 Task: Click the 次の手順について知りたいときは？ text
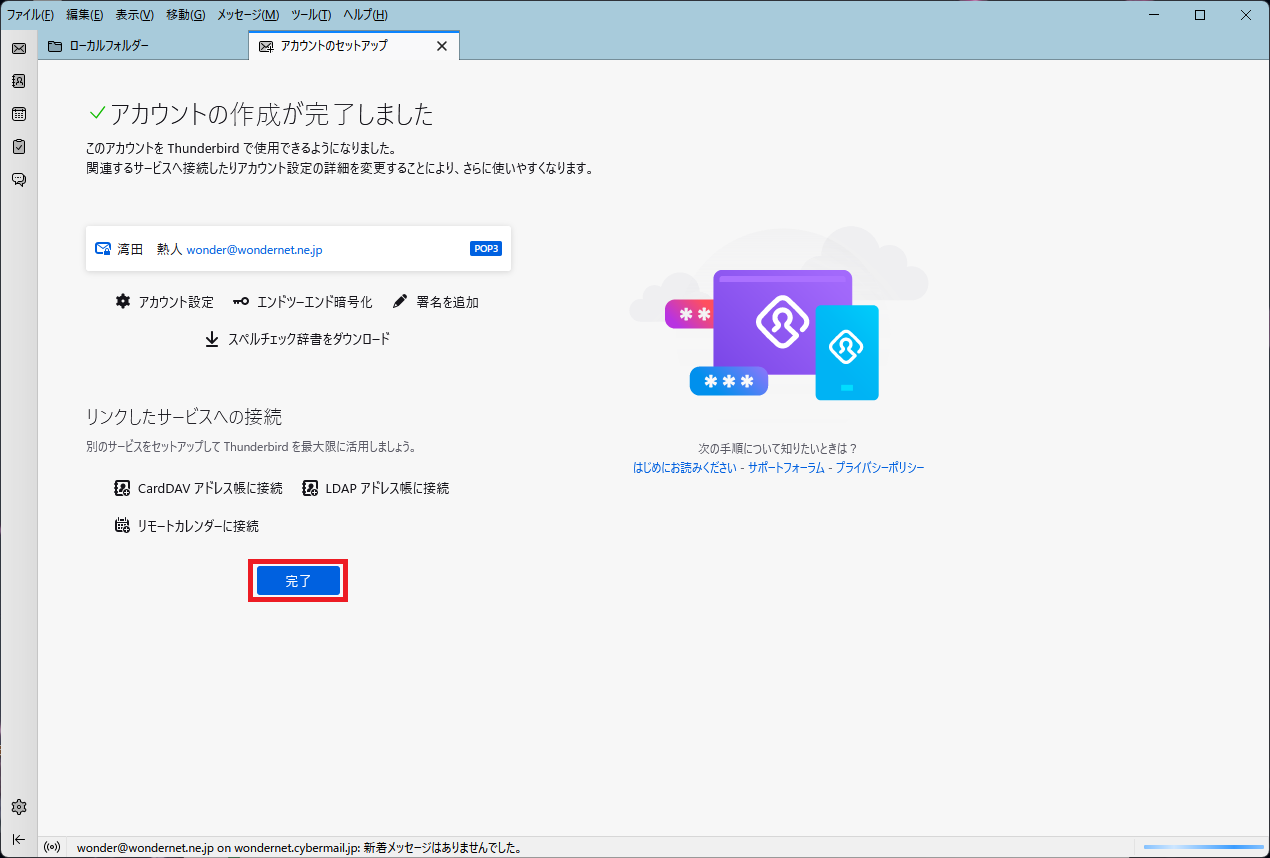[778, 449]
